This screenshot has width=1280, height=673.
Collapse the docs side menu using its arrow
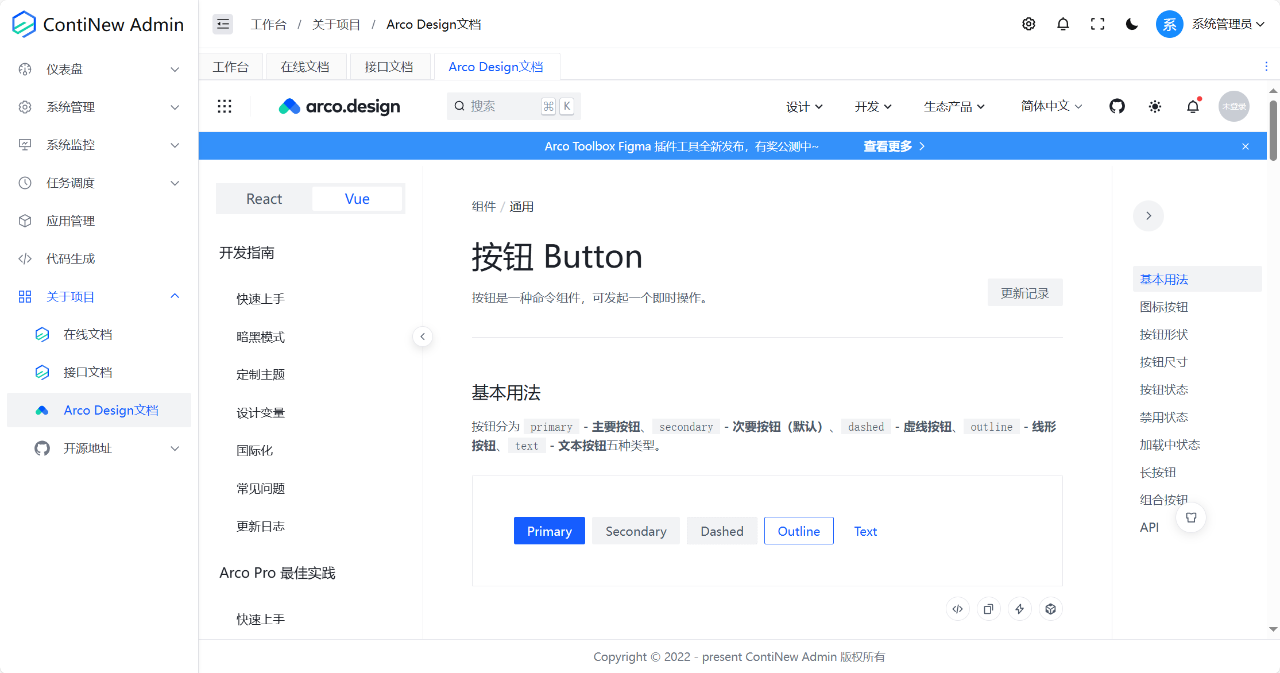tap(423, 337)
